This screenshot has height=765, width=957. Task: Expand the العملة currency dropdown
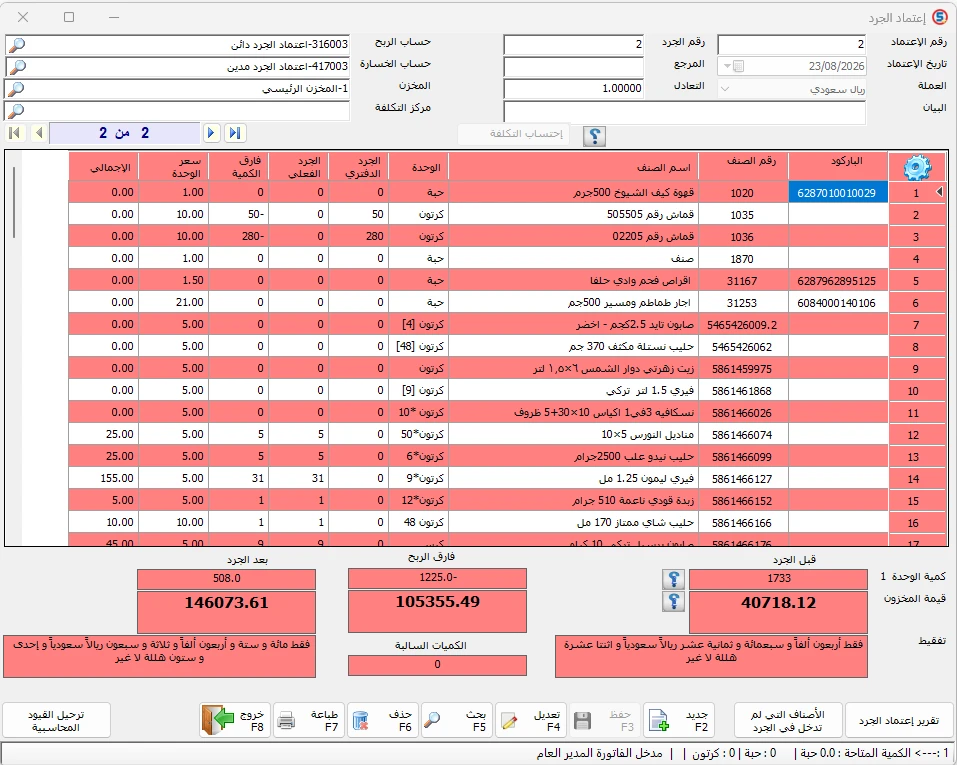725,89
